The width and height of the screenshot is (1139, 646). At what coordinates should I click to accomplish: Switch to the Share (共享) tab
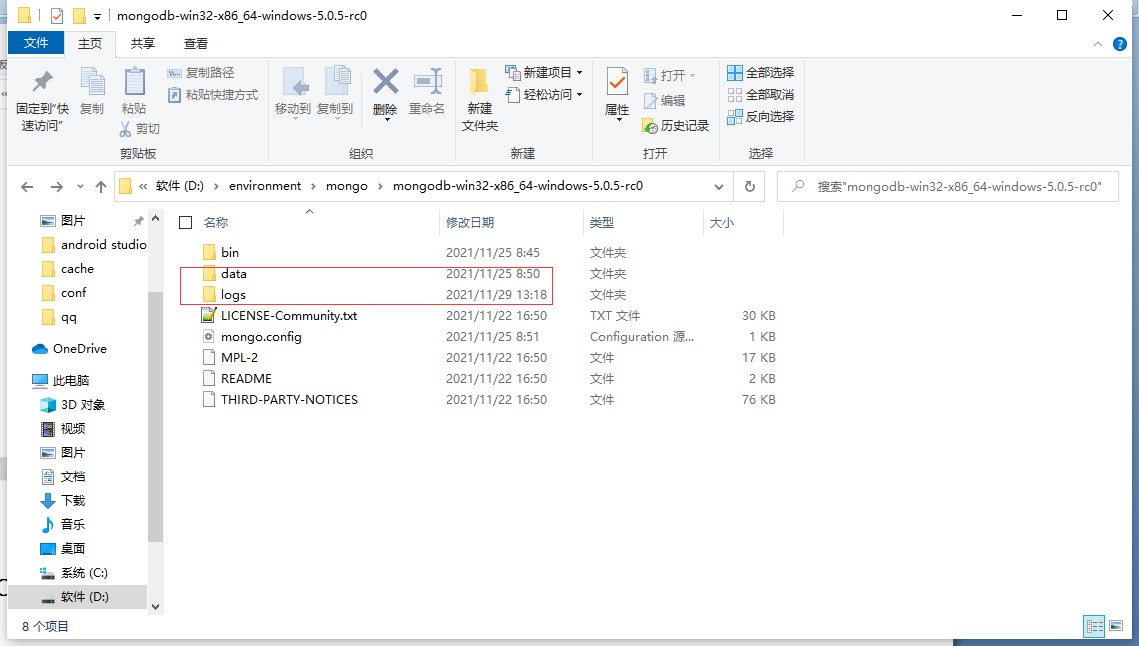tap(142, 44)
